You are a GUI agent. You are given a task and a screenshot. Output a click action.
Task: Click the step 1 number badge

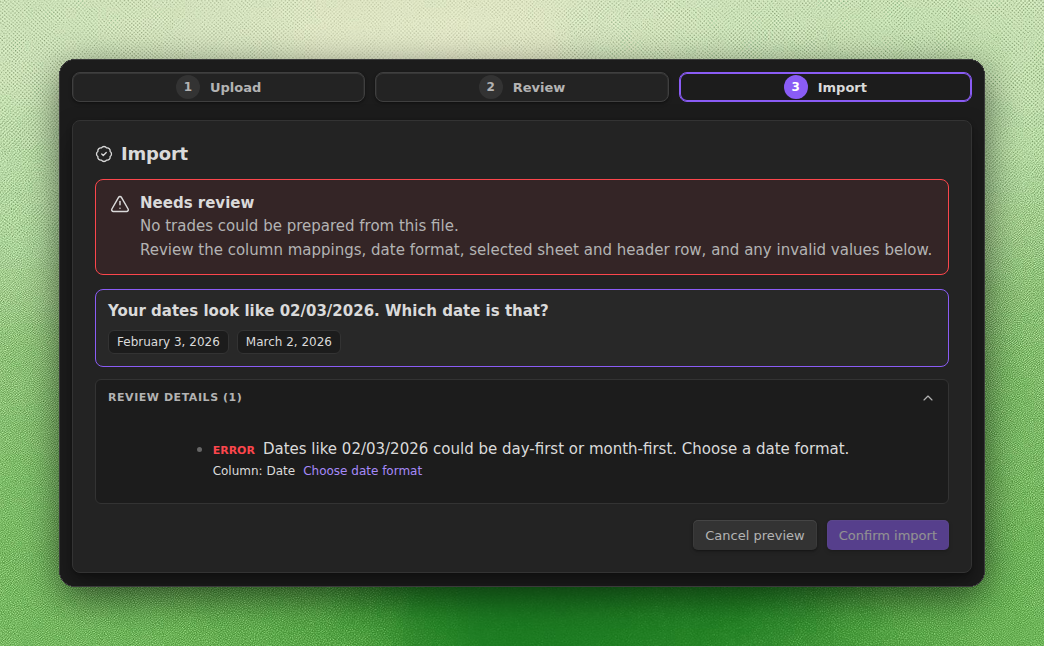click(188, 87)
